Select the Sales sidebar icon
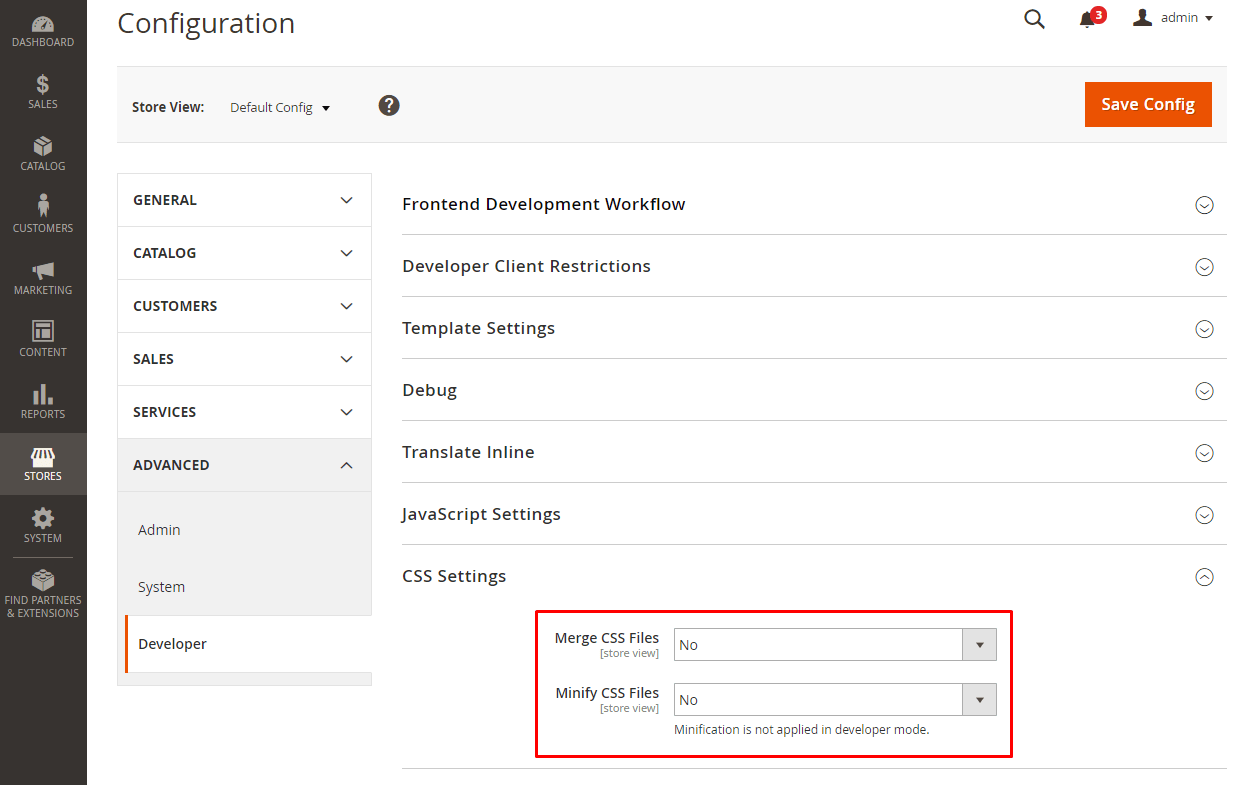This screenshot has height=785, width=1238. (x=43, y=90)
